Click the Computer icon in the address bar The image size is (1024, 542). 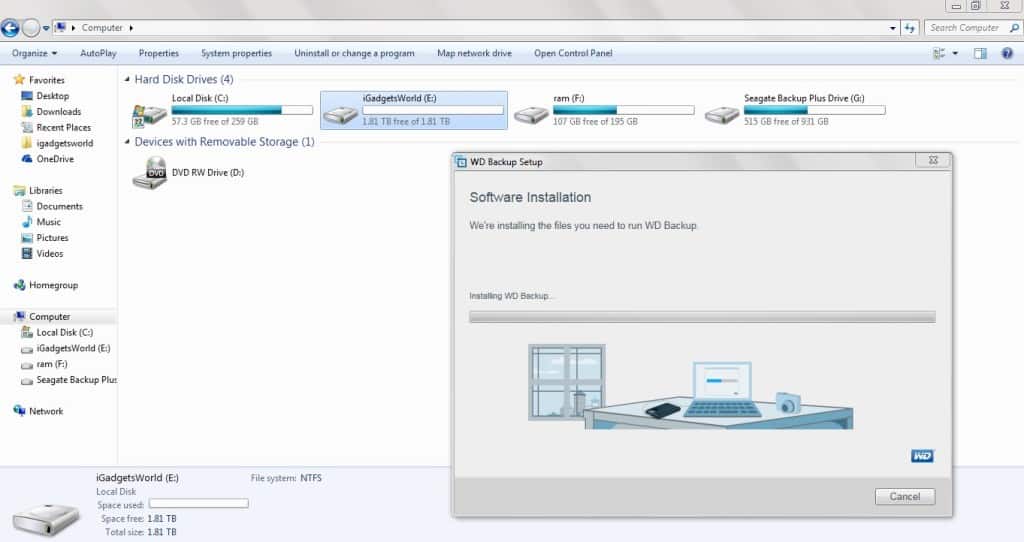point(60,27)
